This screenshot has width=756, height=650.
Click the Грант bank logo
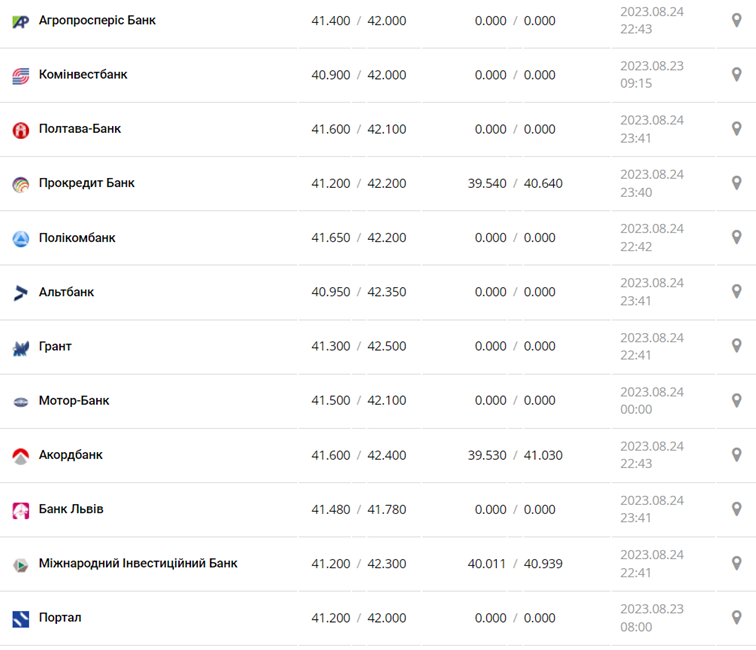click(x=21, y=347)
